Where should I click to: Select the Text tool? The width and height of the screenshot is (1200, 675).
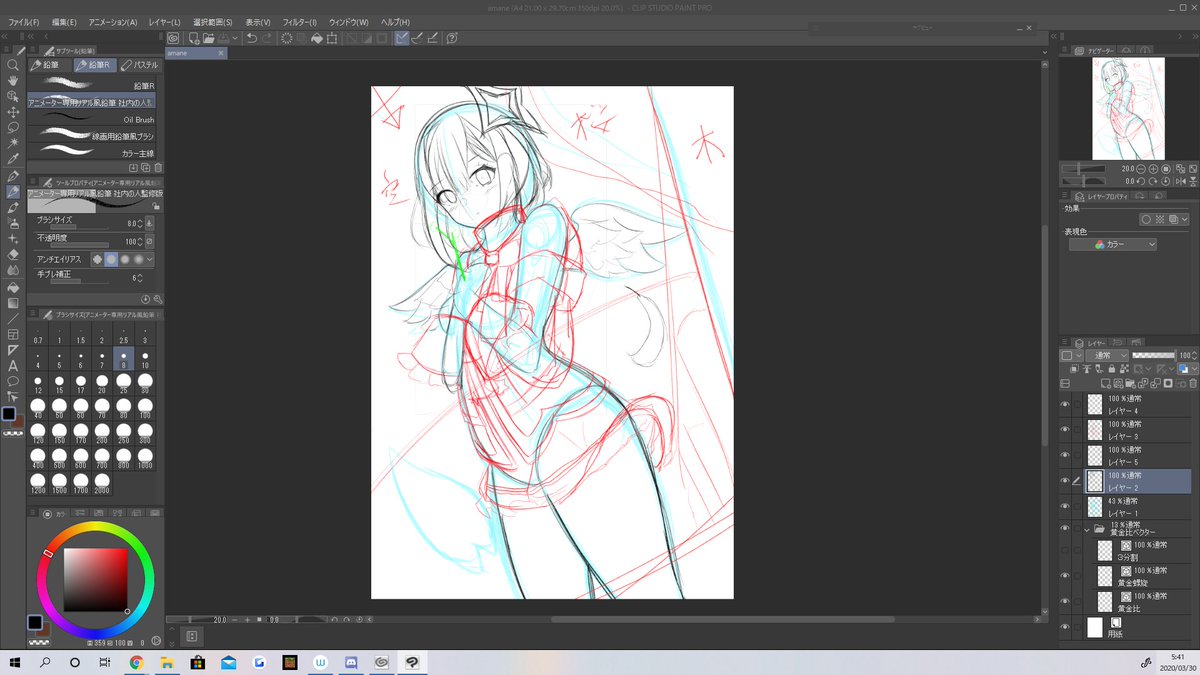coord(13,366)
